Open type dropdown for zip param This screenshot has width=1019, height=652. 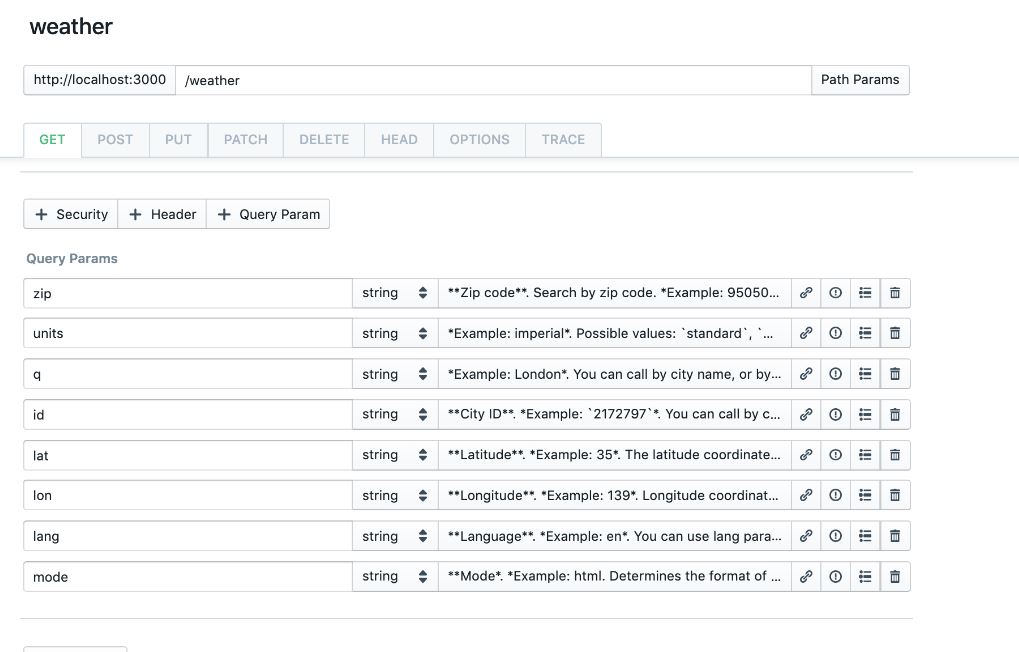pos(395,293)
